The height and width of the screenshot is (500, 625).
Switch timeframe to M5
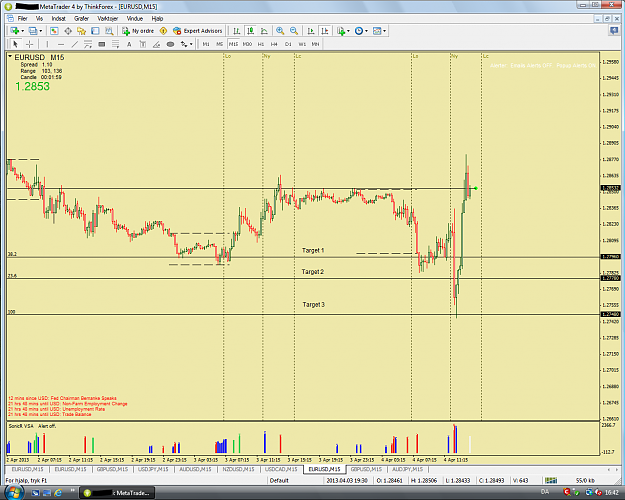(x=220, y=44)
